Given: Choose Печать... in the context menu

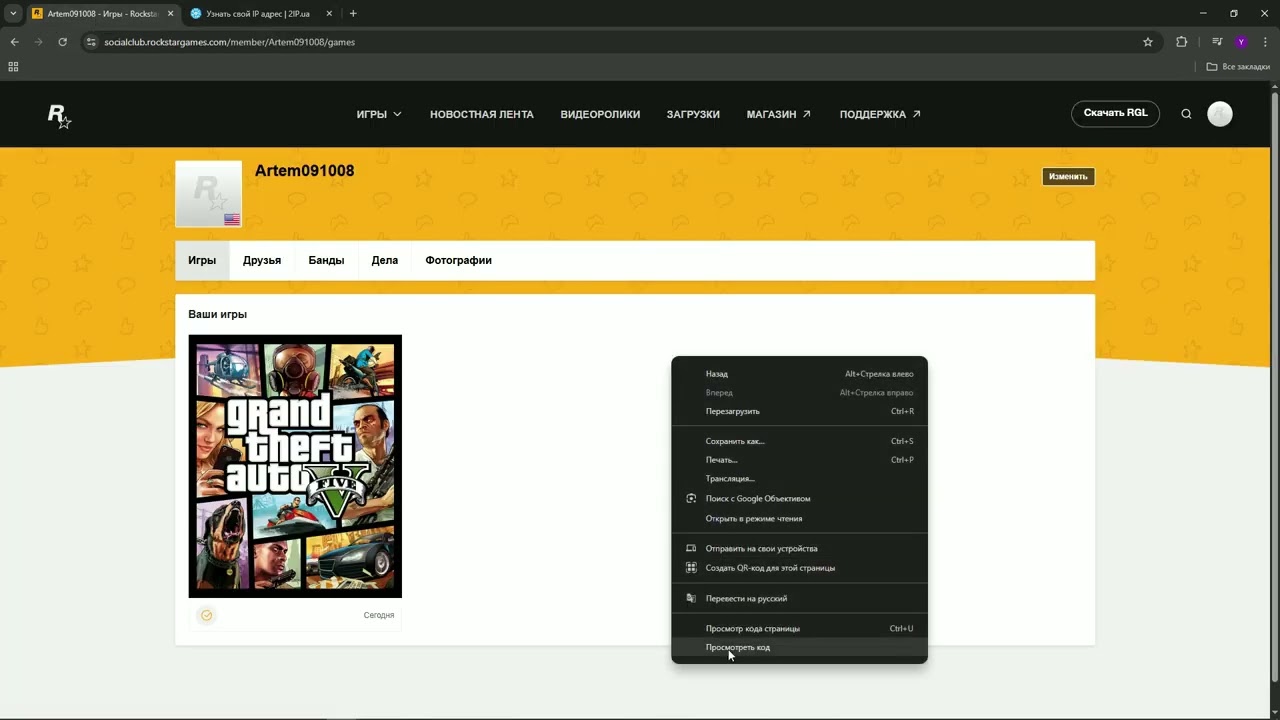Looking at the screenshot, I should [x=799, y=460].
